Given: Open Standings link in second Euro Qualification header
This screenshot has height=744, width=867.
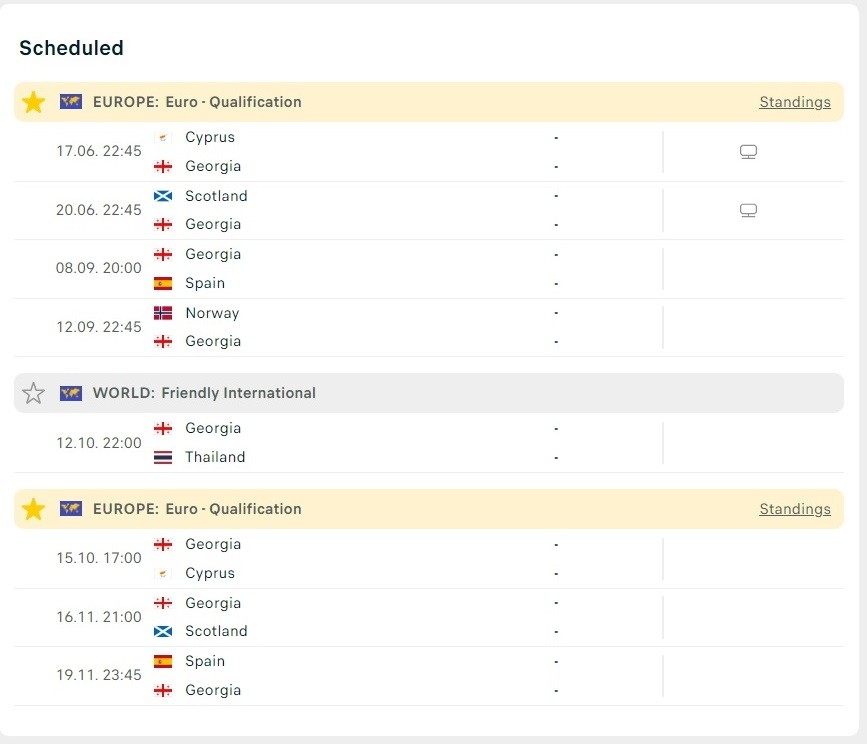Looking at the screenshot, I should point(795,509).
